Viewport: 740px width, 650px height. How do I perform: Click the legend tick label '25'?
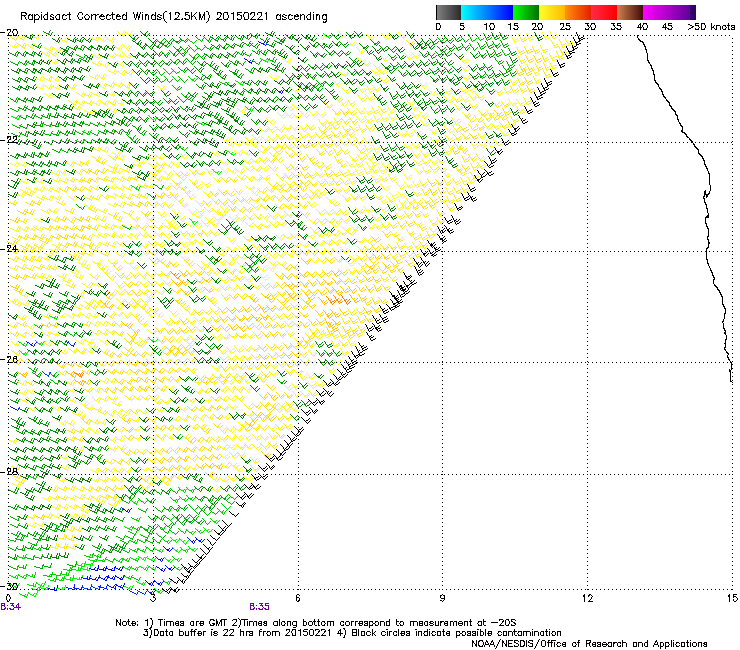564,27
